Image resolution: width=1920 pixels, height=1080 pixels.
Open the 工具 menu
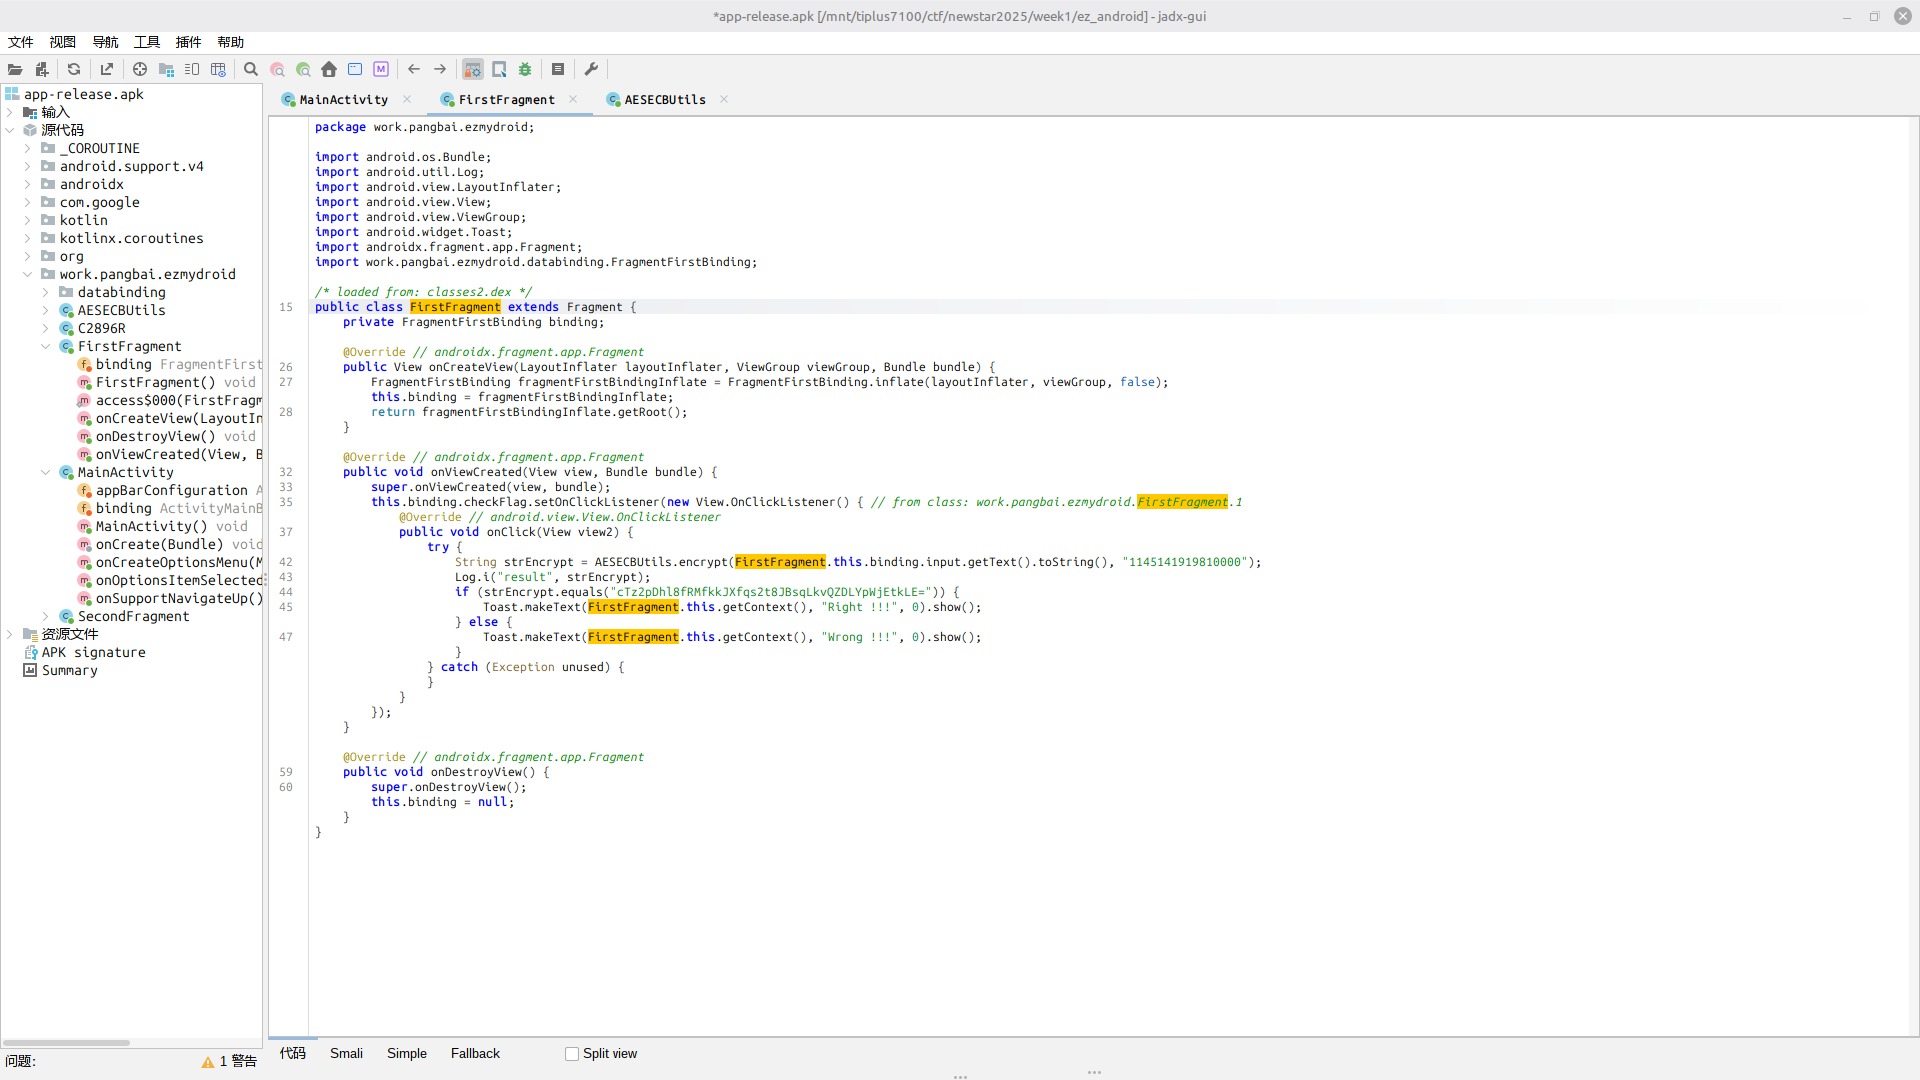click(x=147, y=42)
